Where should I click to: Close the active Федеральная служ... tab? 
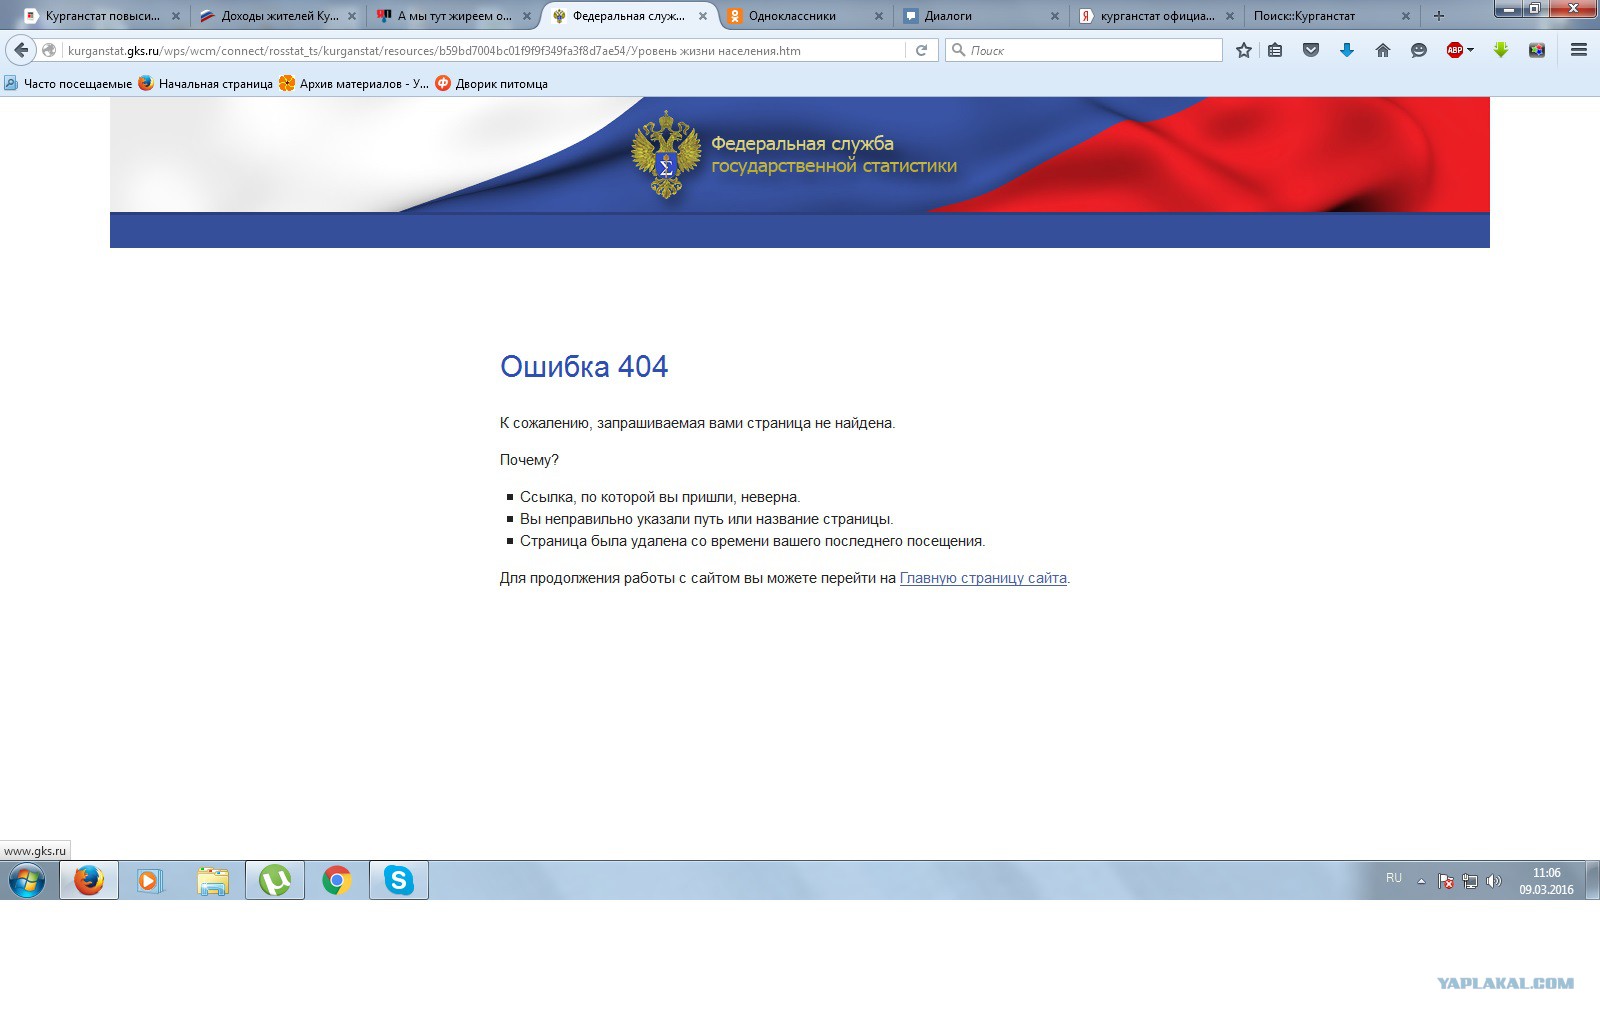703,16
